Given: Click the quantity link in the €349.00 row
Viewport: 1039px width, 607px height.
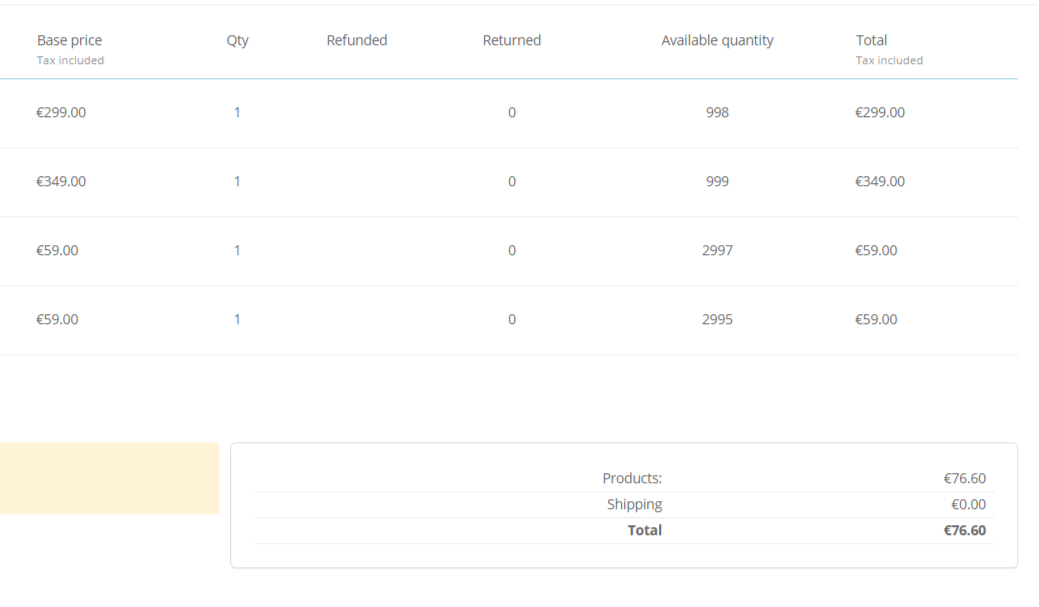Looking at the screenshot, I should (x=237, y=182).
